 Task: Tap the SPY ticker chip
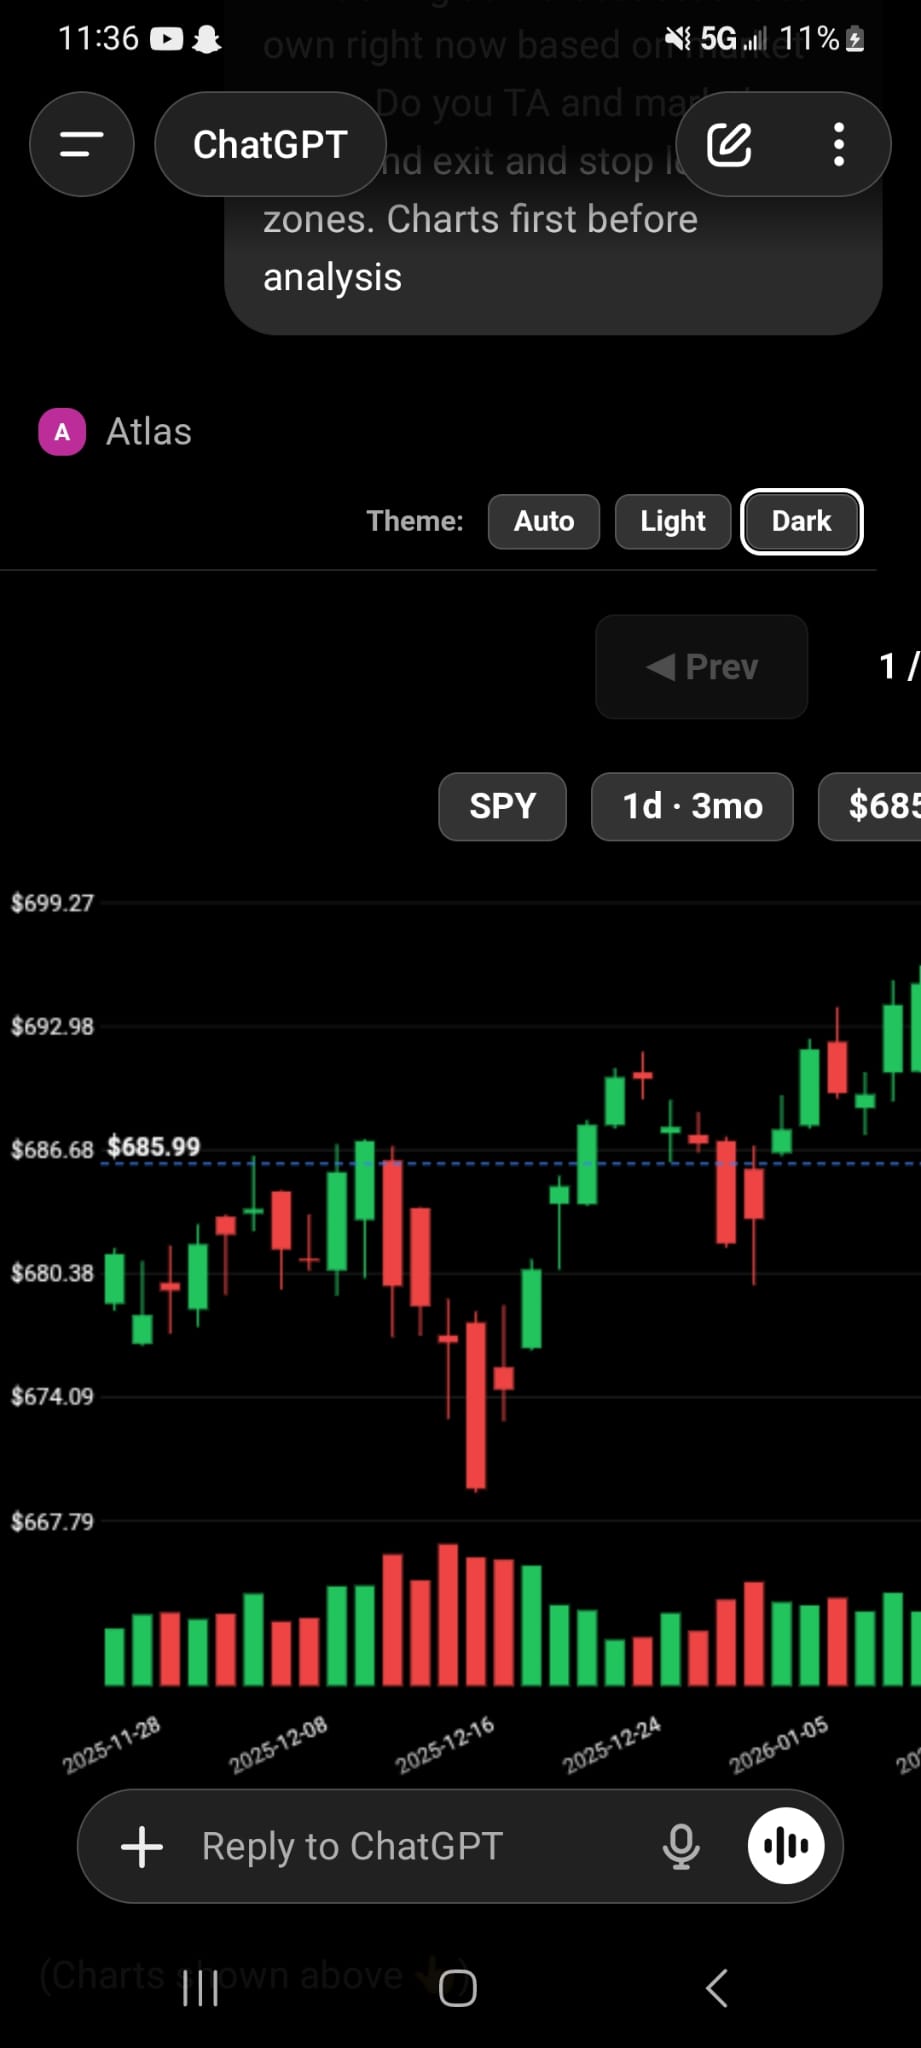[502, 806]
